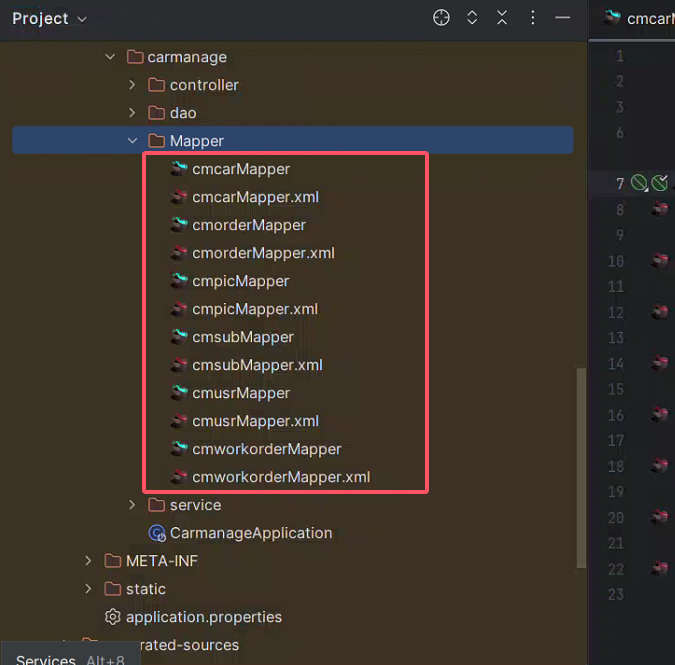The image size is (675, 665).
Task: Click the MyBatis bird icon beside cmcarMapper
Action: [x=179, y=168]
